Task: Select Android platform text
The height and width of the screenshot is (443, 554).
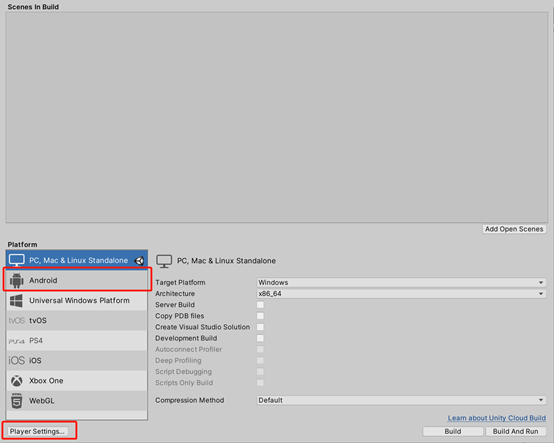Action: coord(43,280)
